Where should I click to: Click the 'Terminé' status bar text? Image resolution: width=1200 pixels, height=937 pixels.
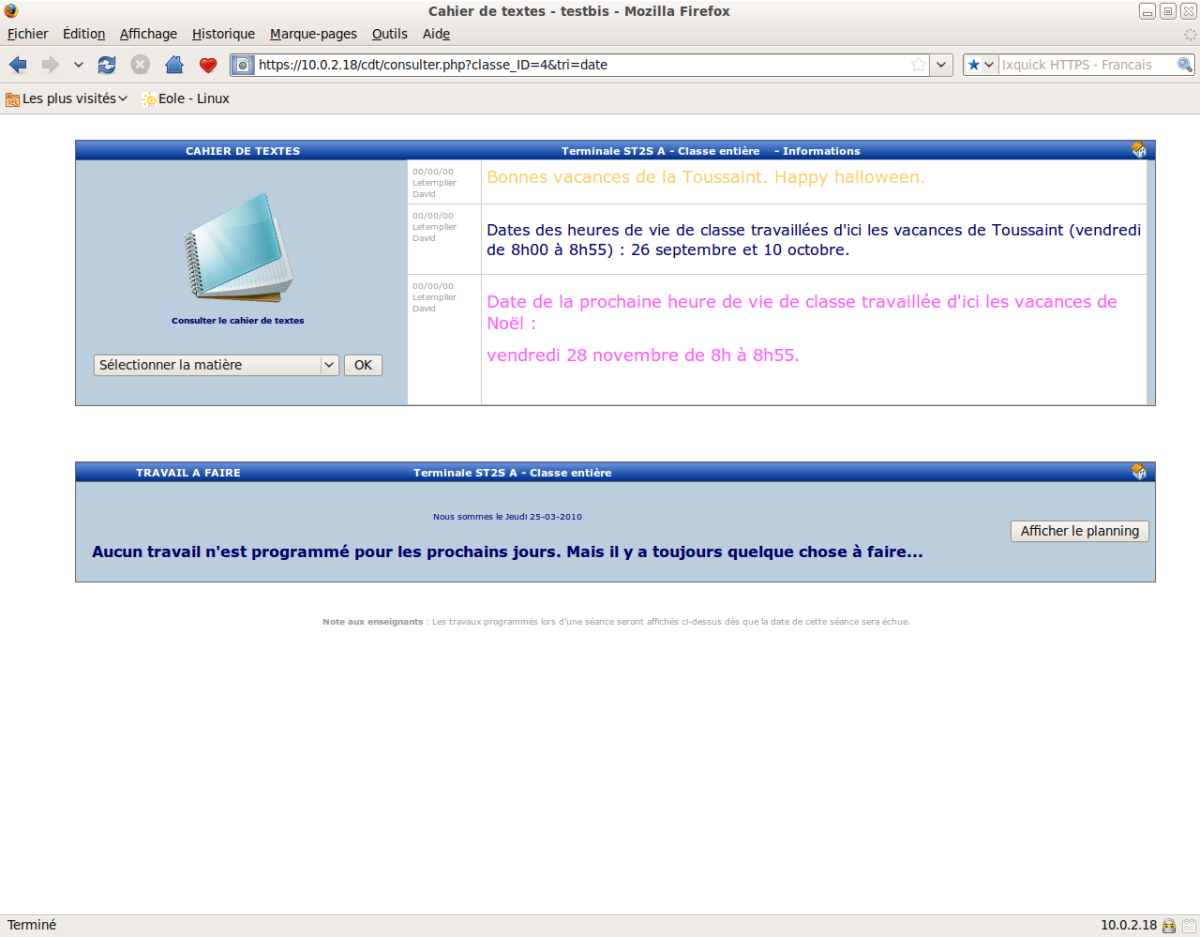click(x=32, y=926)
